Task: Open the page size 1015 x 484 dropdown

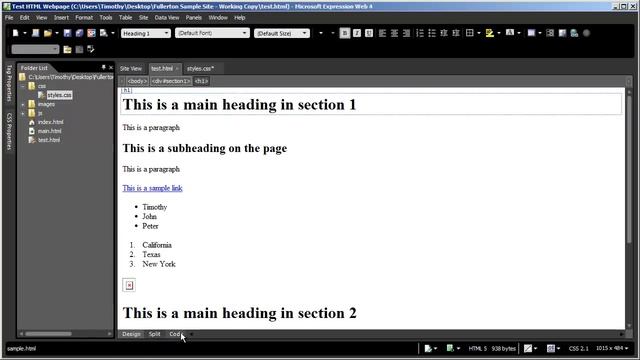Action: (x=612, y=348)
